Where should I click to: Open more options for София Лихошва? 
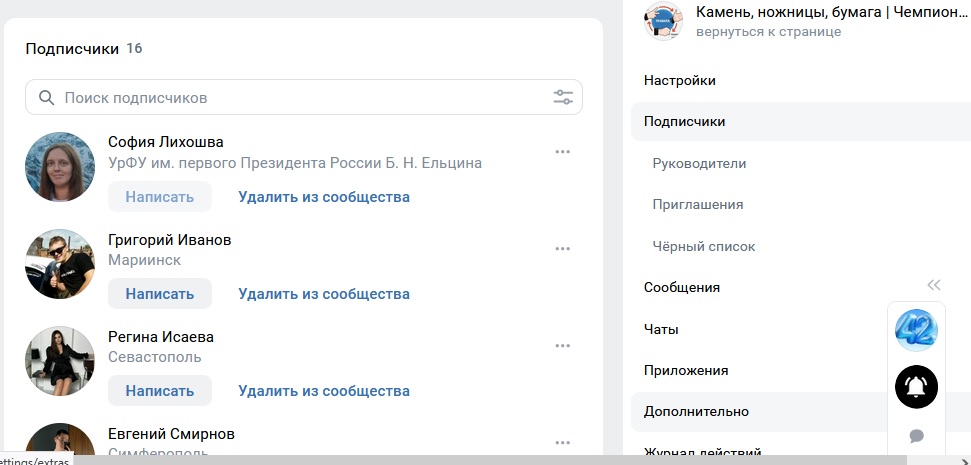pos(562,152)
